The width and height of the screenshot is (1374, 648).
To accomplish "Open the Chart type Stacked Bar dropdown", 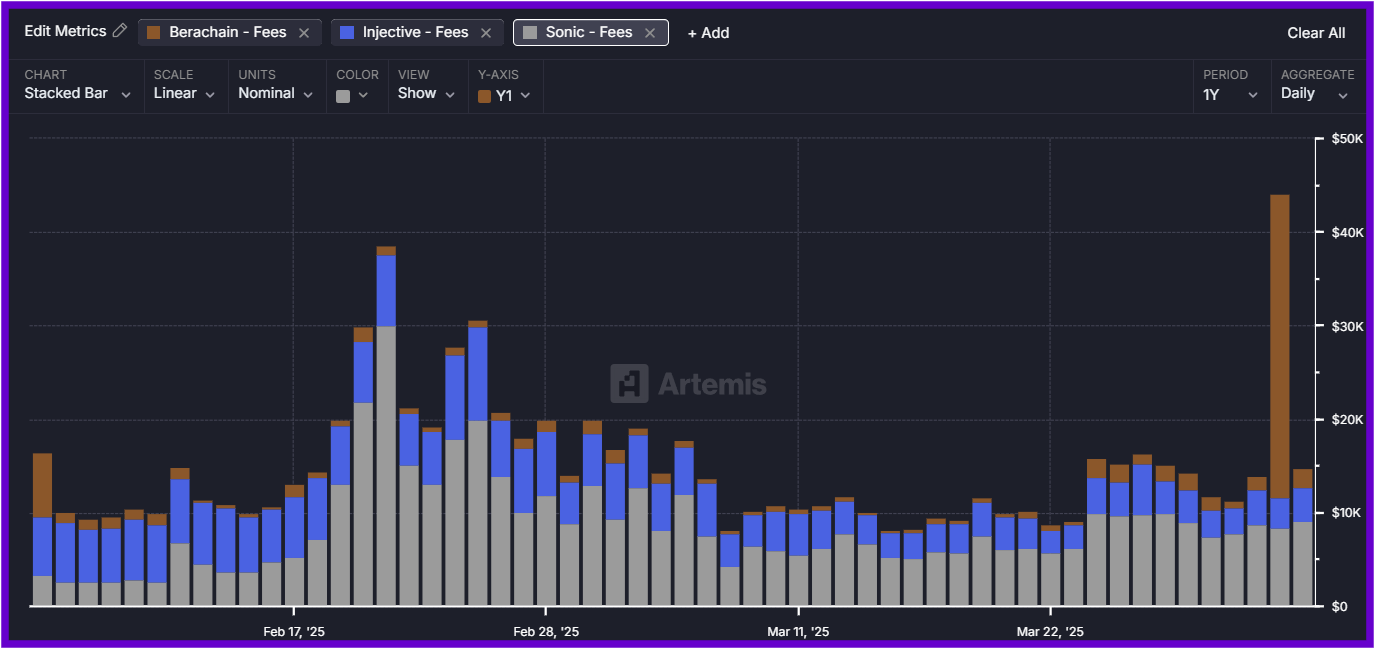I will click(78, 94).
